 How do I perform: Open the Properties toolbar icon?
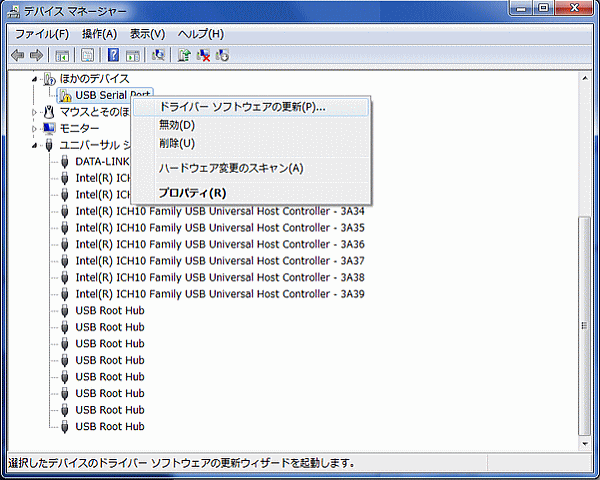point(88,56)
